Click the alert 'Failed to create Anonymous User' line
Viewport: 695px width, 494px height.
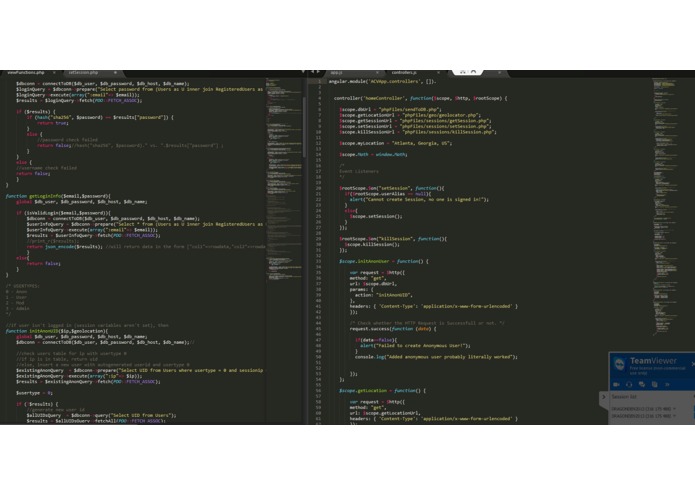tap(415, 346)
